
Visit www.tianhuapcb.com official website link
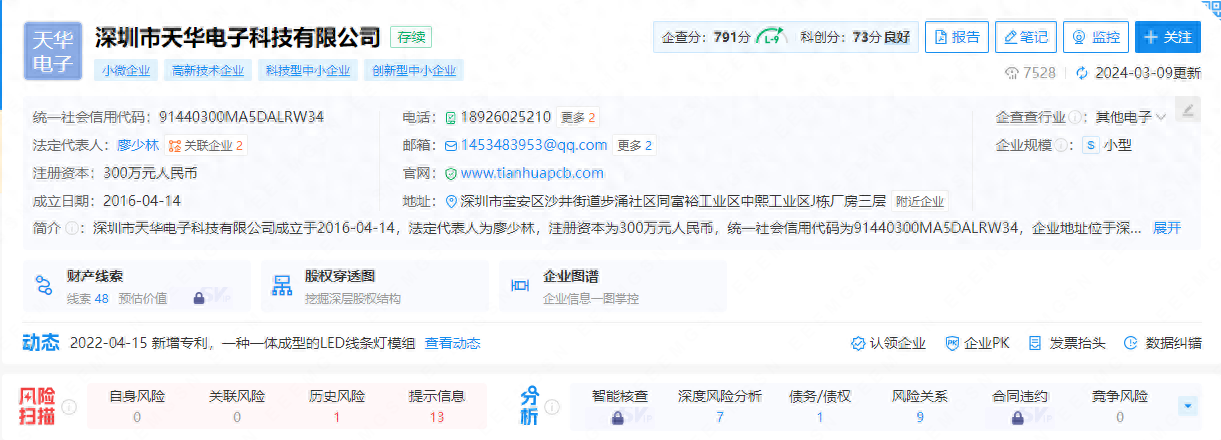532,173
